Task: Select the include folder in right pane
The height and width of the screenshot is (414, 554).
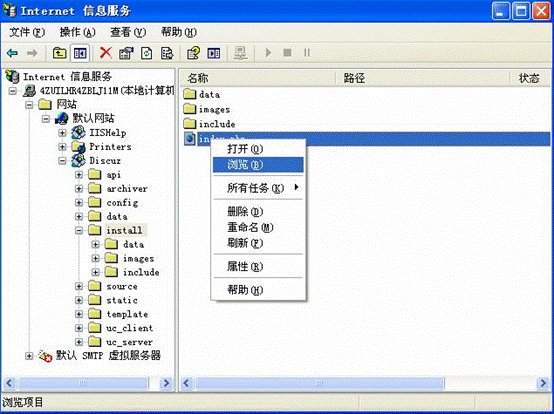Action: tap(209, 124)
